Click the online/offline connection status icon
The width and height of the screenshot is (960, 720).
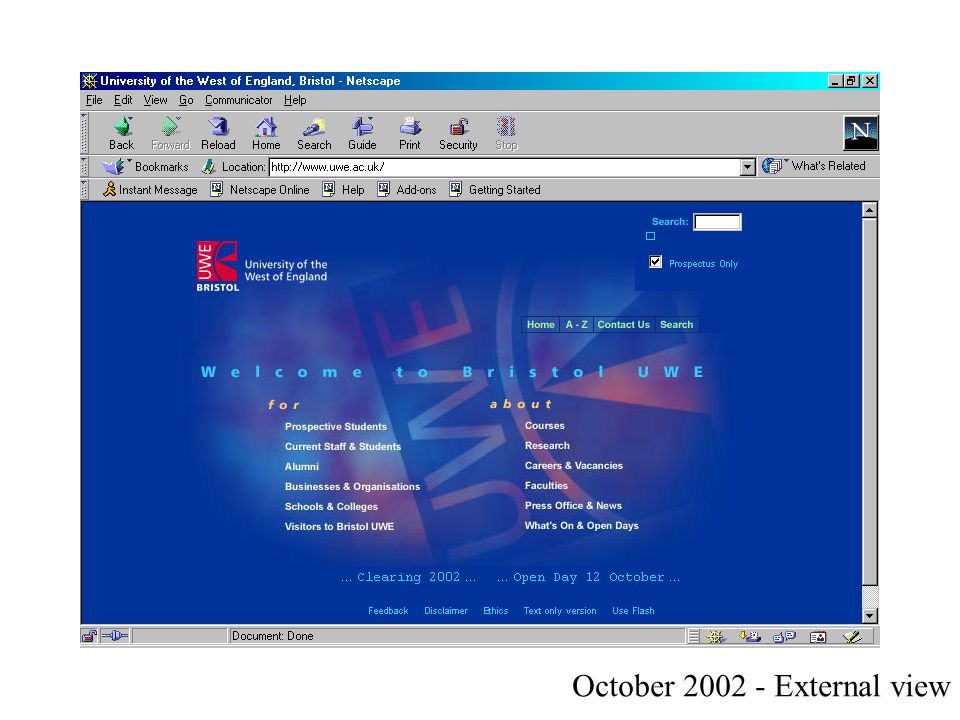click(x=114, y=636)
